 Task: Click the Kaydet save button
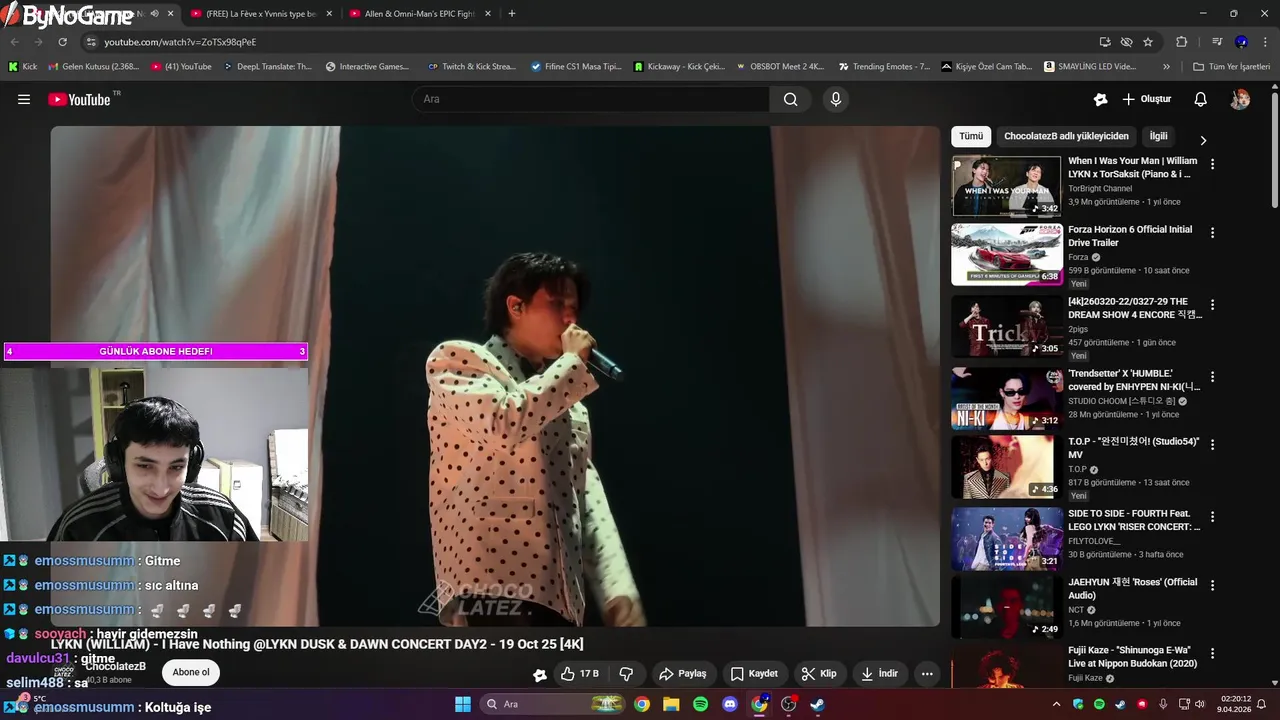(x=754, y=674)
